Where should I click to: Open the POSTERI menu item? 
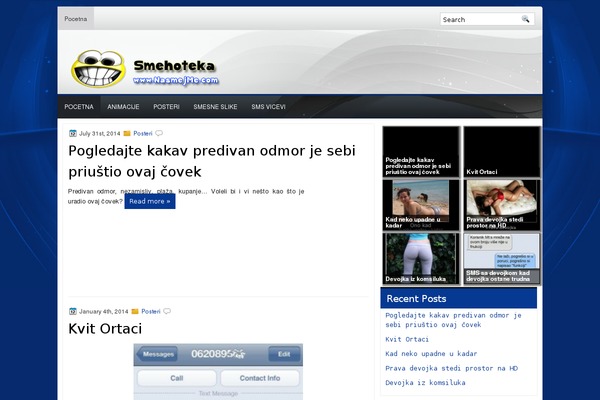(x=166, y=107)
